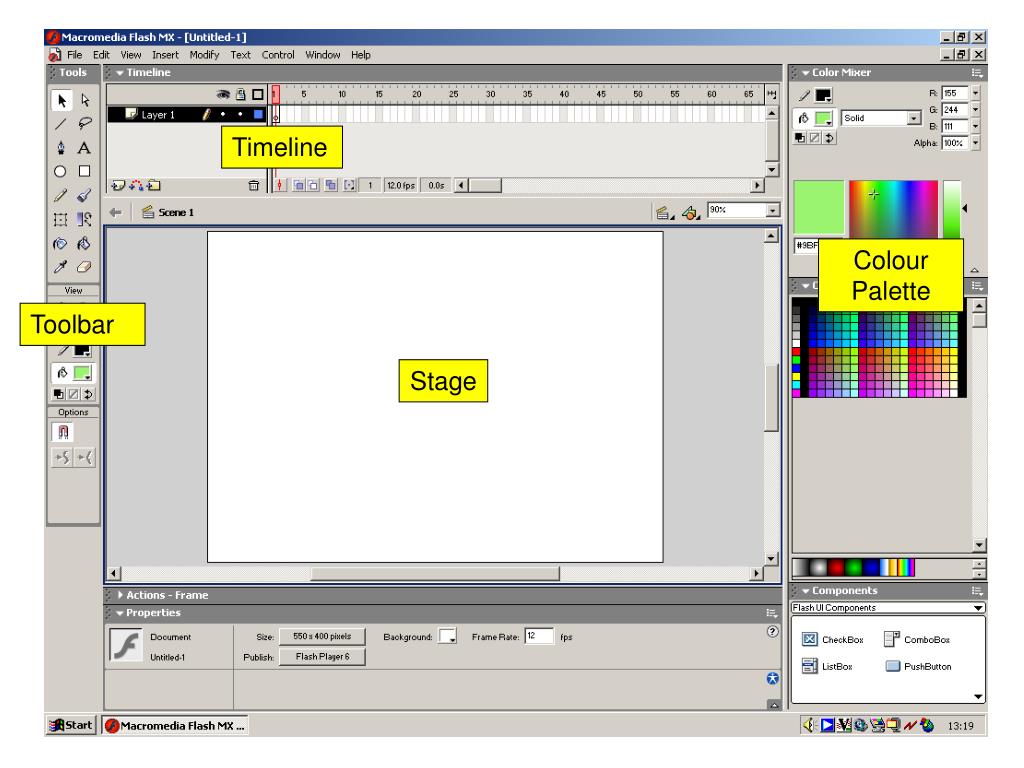Screen dimensions: 1024x768
Task: Toggle Onion Skin in the timeline
Action: point(298,185)
